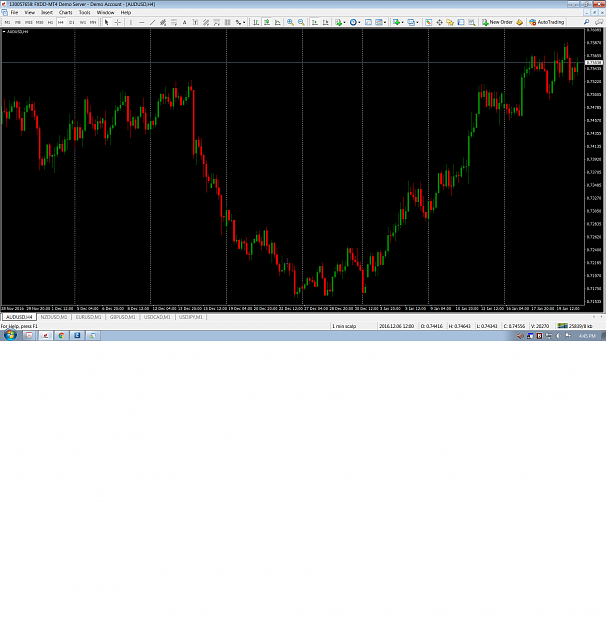606x625 pixels.
Task: Open the new chart dropdown
Action: [398, 22]
